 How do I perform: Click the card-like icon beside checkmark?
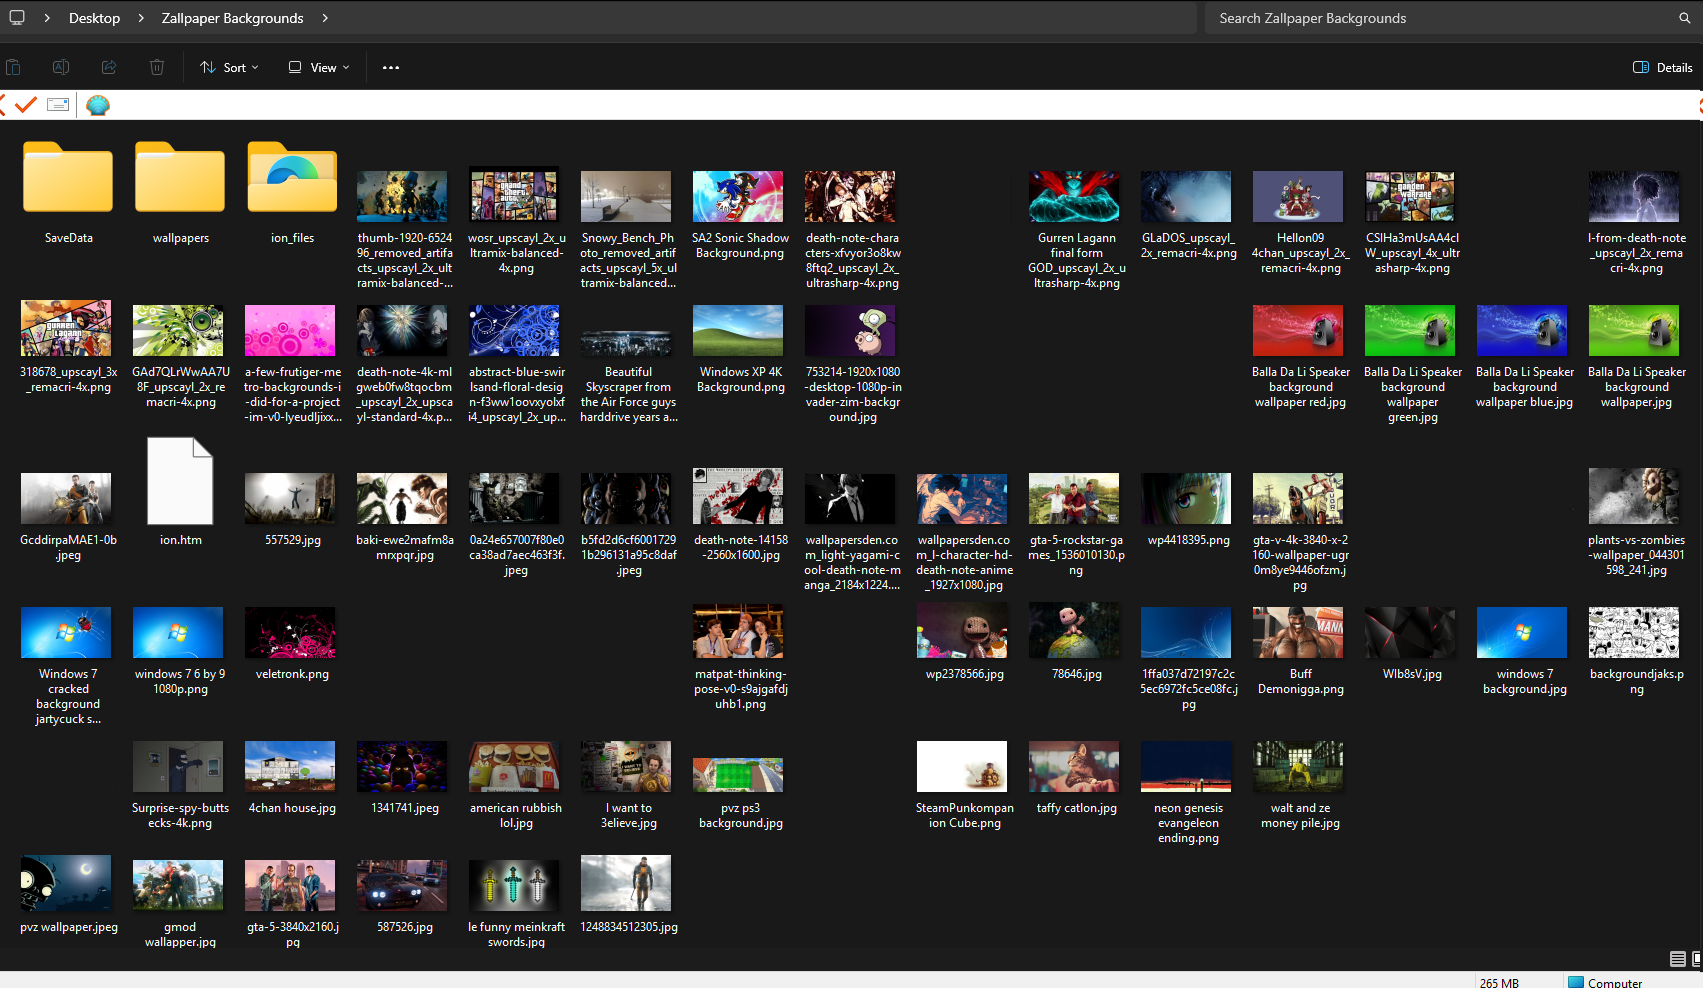[58, 104]
